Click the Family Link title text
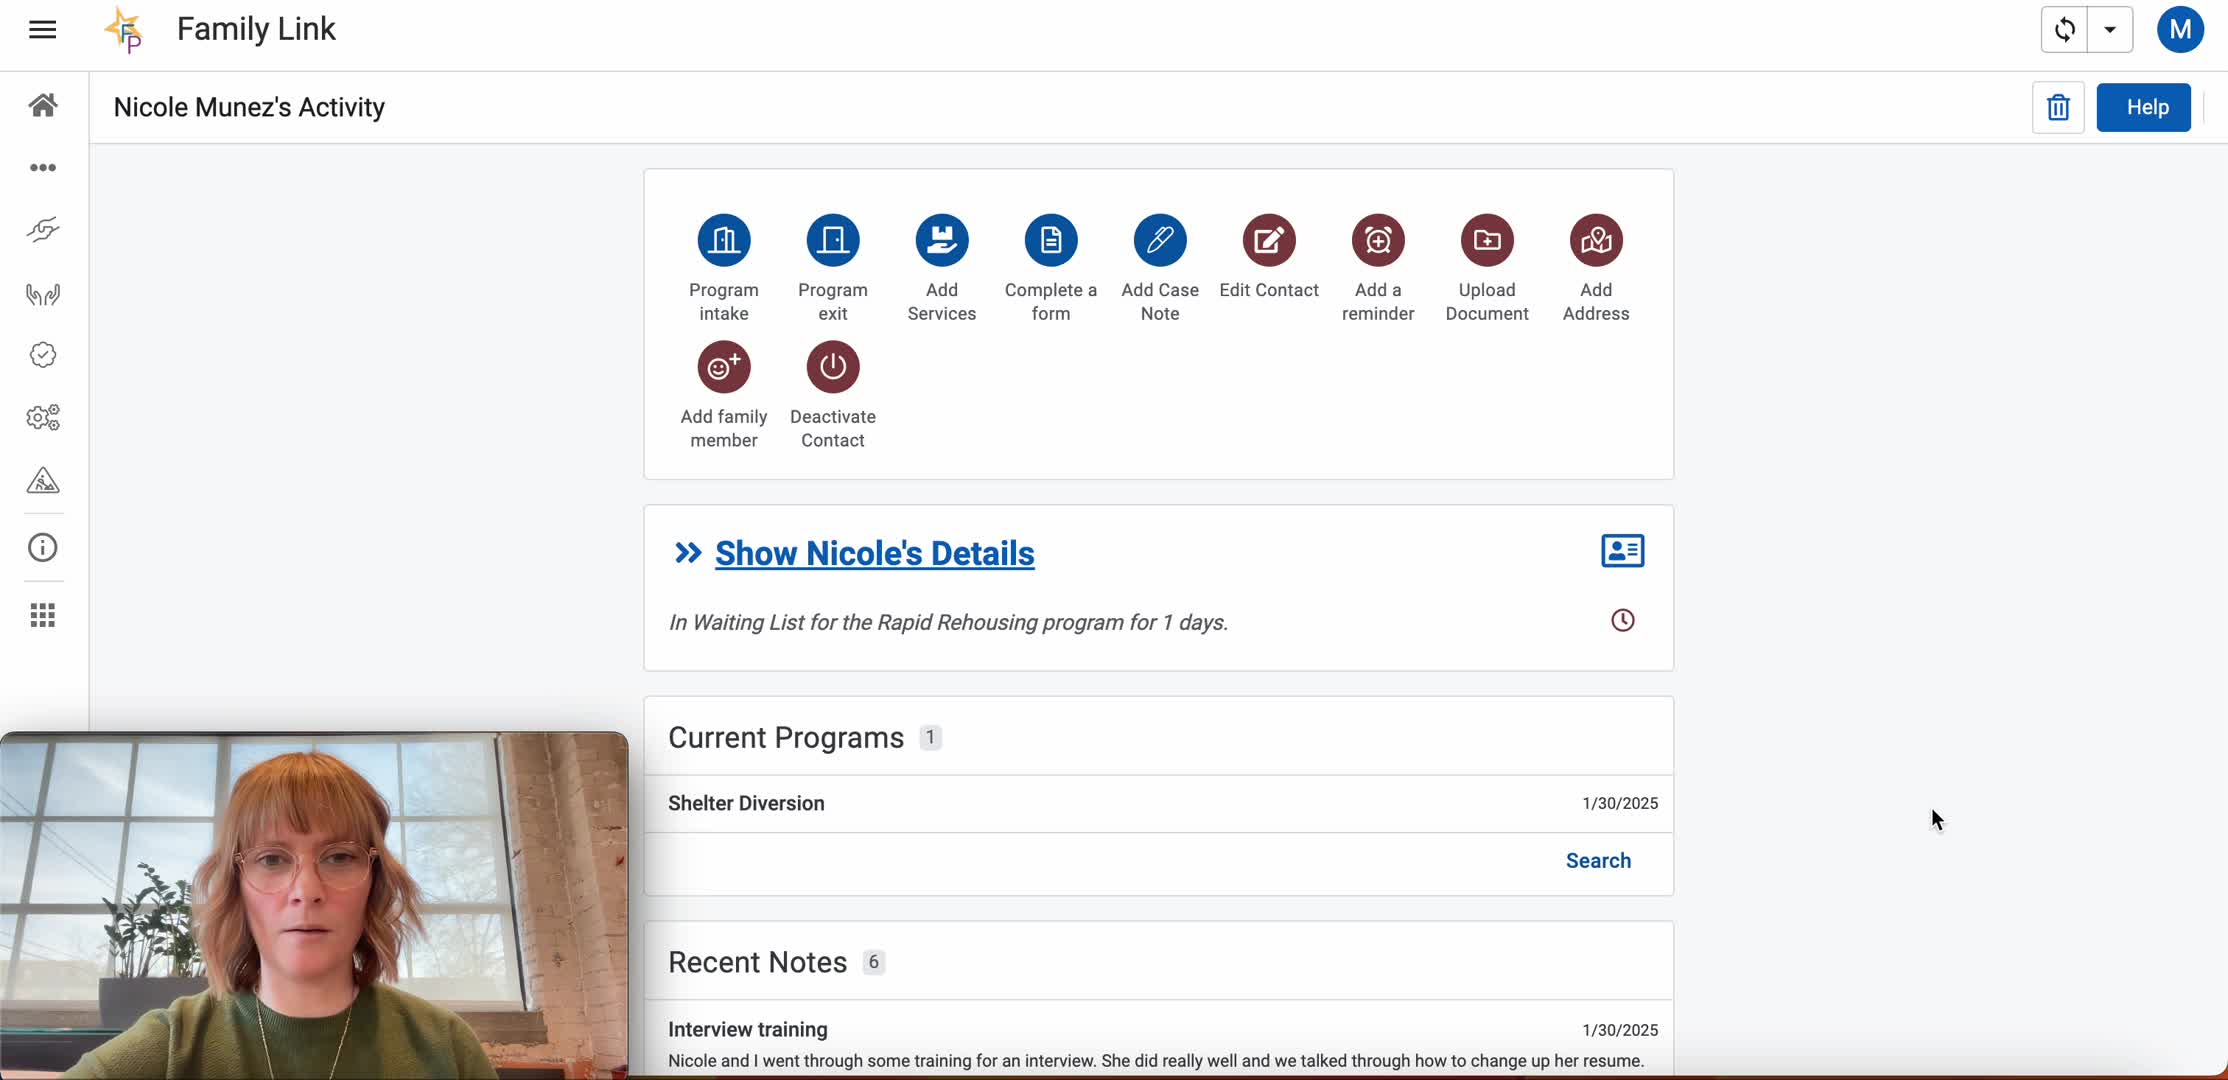 tap(256, 29)
